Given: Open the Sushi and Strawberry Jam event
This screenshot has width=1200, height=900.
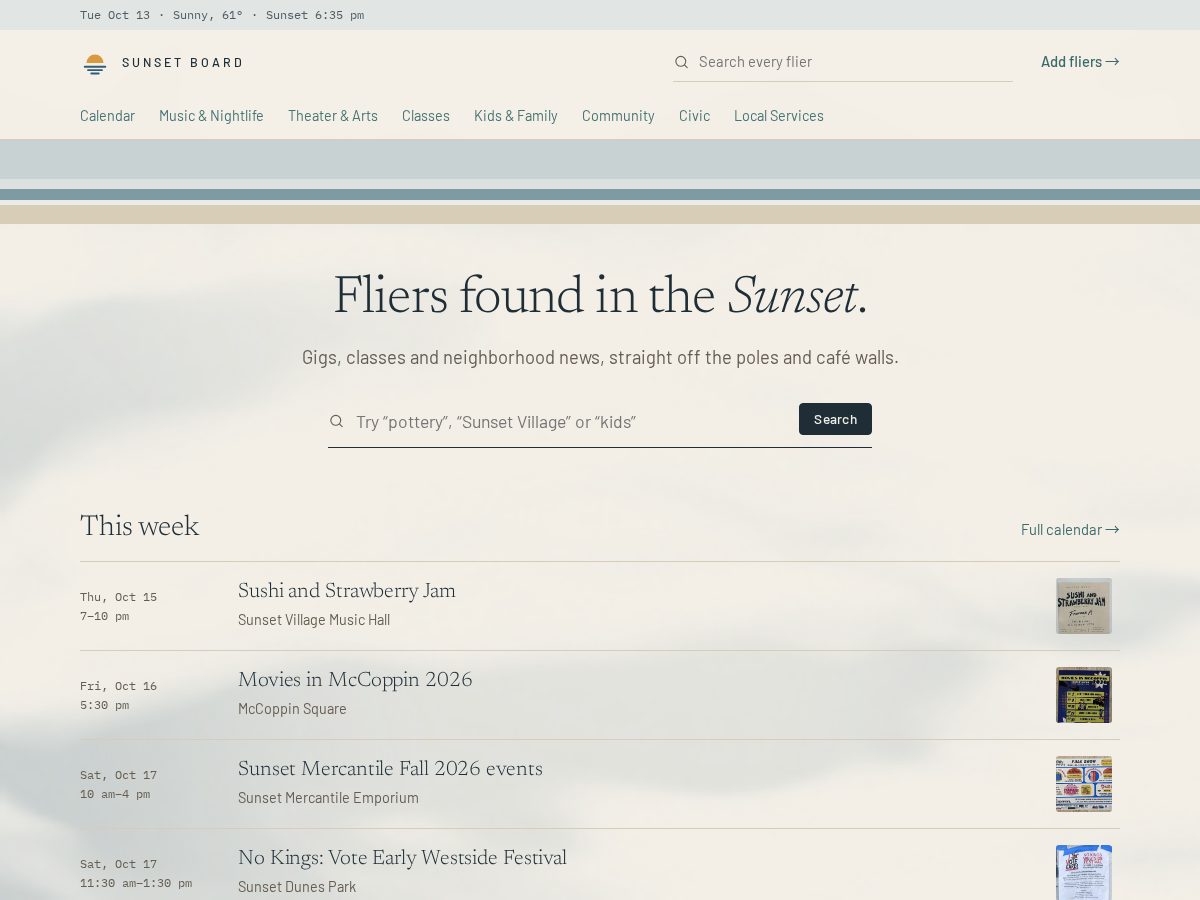Looking at the screenshot, I should click(347, 591).
